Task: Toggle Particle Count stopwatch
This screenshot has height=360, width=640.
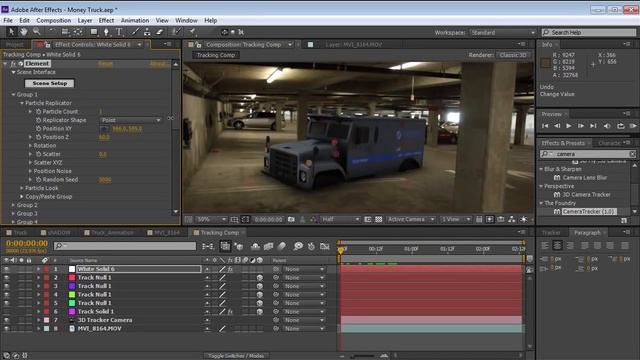Action: click(38, 111)
